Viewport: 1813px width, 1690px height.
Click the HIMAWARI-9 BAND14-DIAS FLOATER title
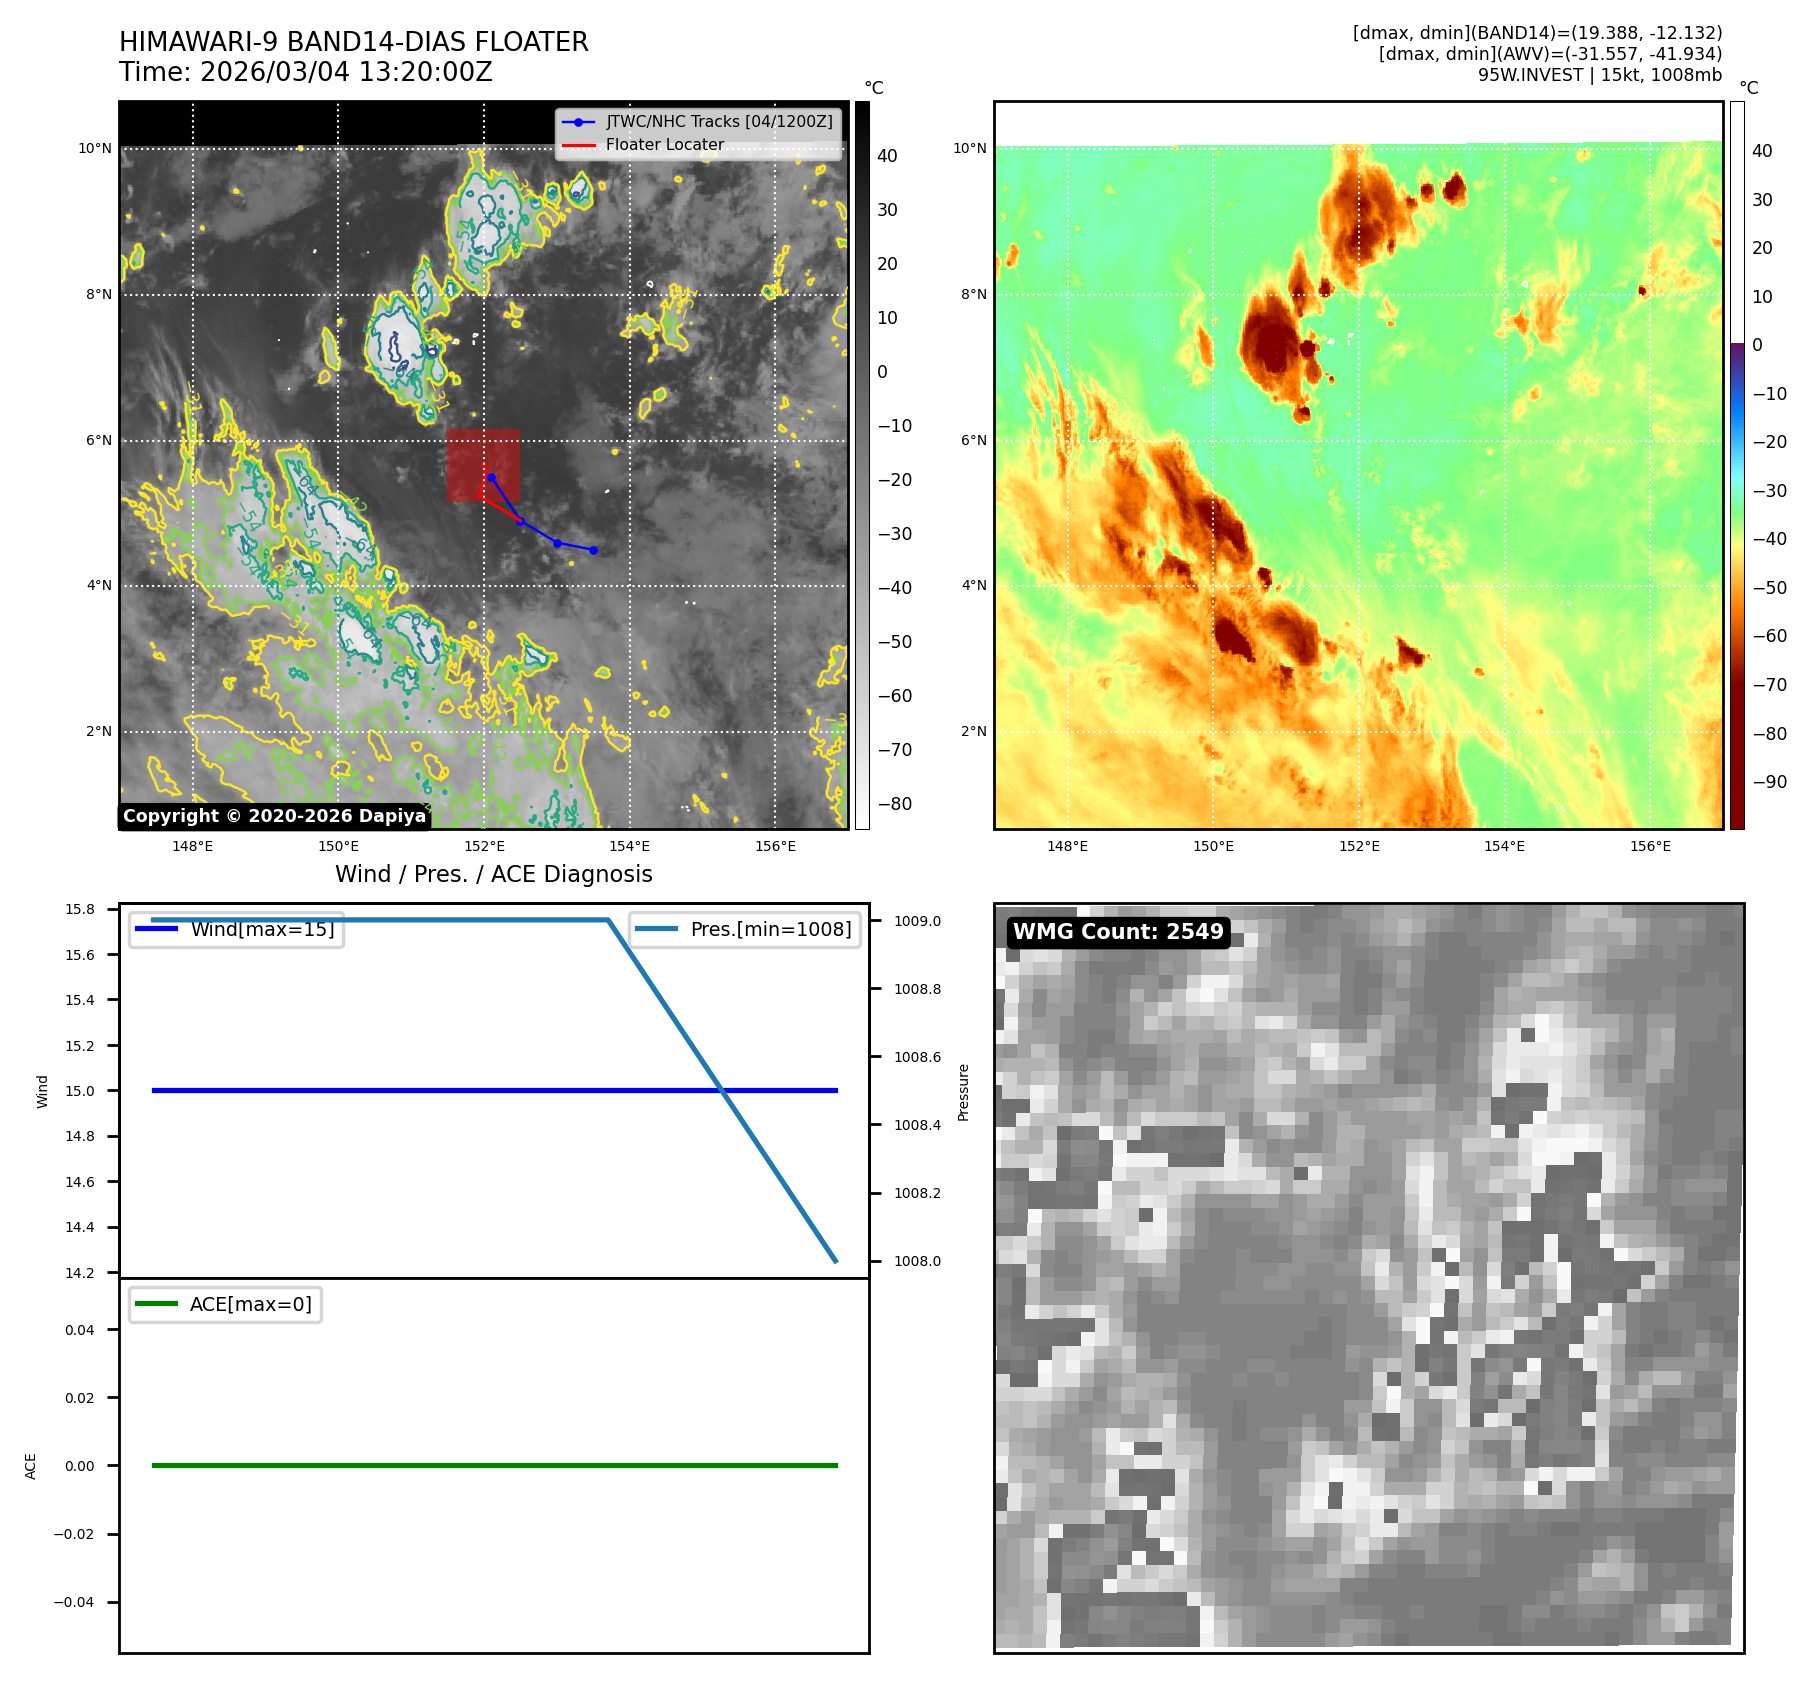click(353, 42)
